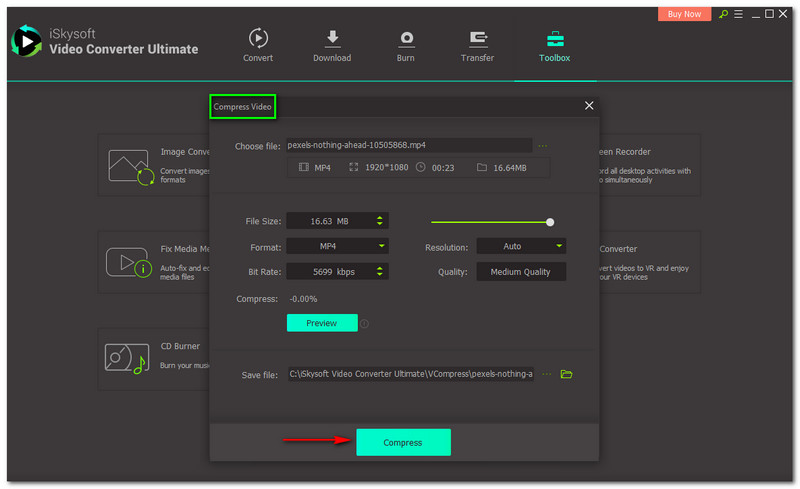The image size is (800, 489).
Task: Close the Compress Video dialog
Action: (x=589, y=106)
